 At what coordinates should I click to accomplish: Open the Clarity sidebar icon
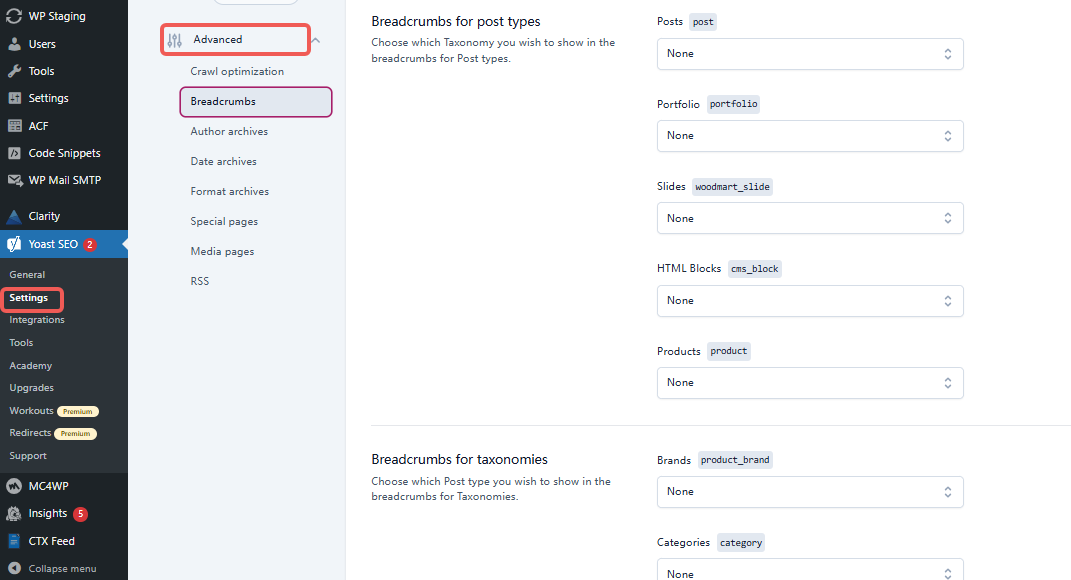pyautogui.click(x=14, y=215)
